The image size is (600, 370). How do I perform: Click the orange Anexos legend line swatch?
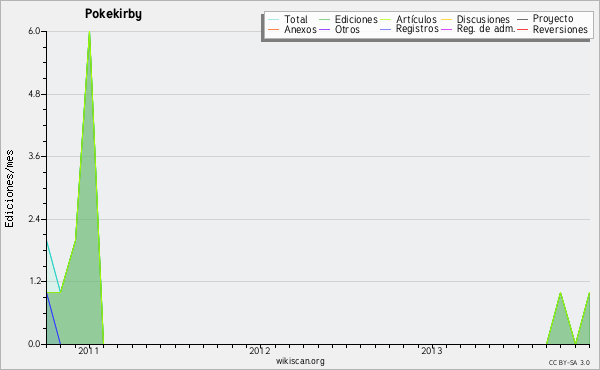(273, 29)
